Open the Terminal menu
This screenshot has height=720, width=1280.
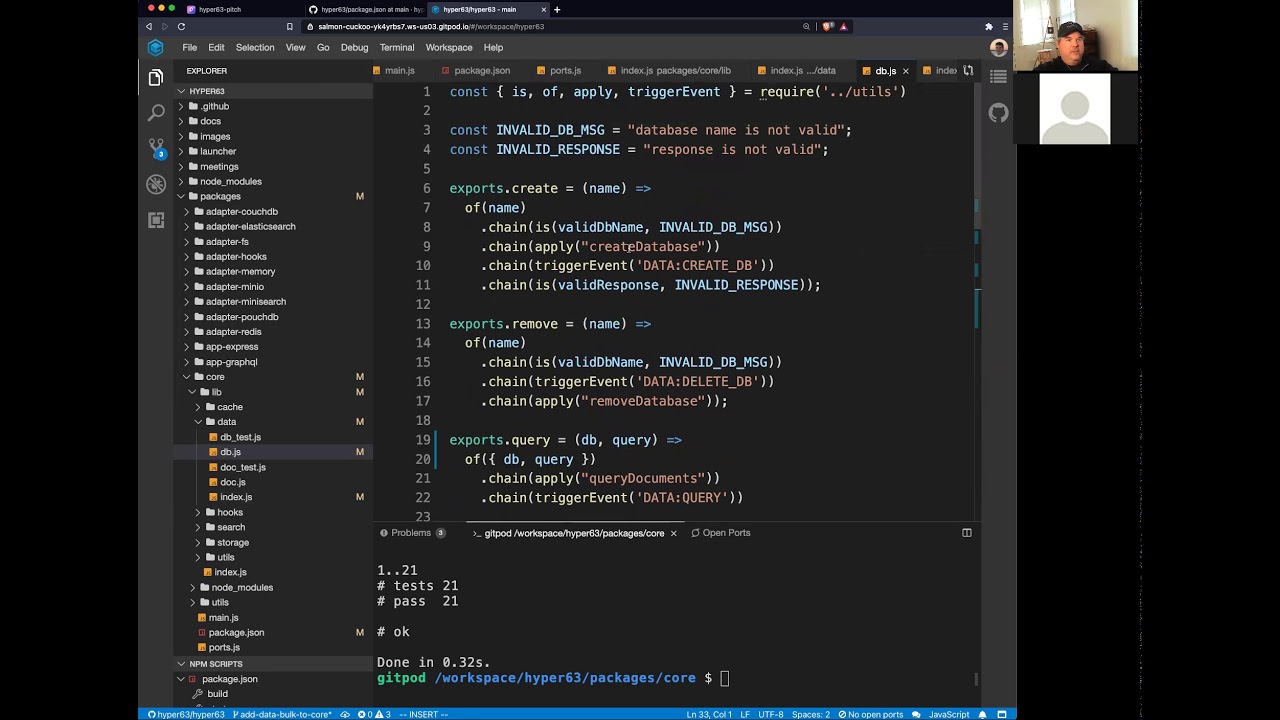pyautogui.click(x=396, y=47)
